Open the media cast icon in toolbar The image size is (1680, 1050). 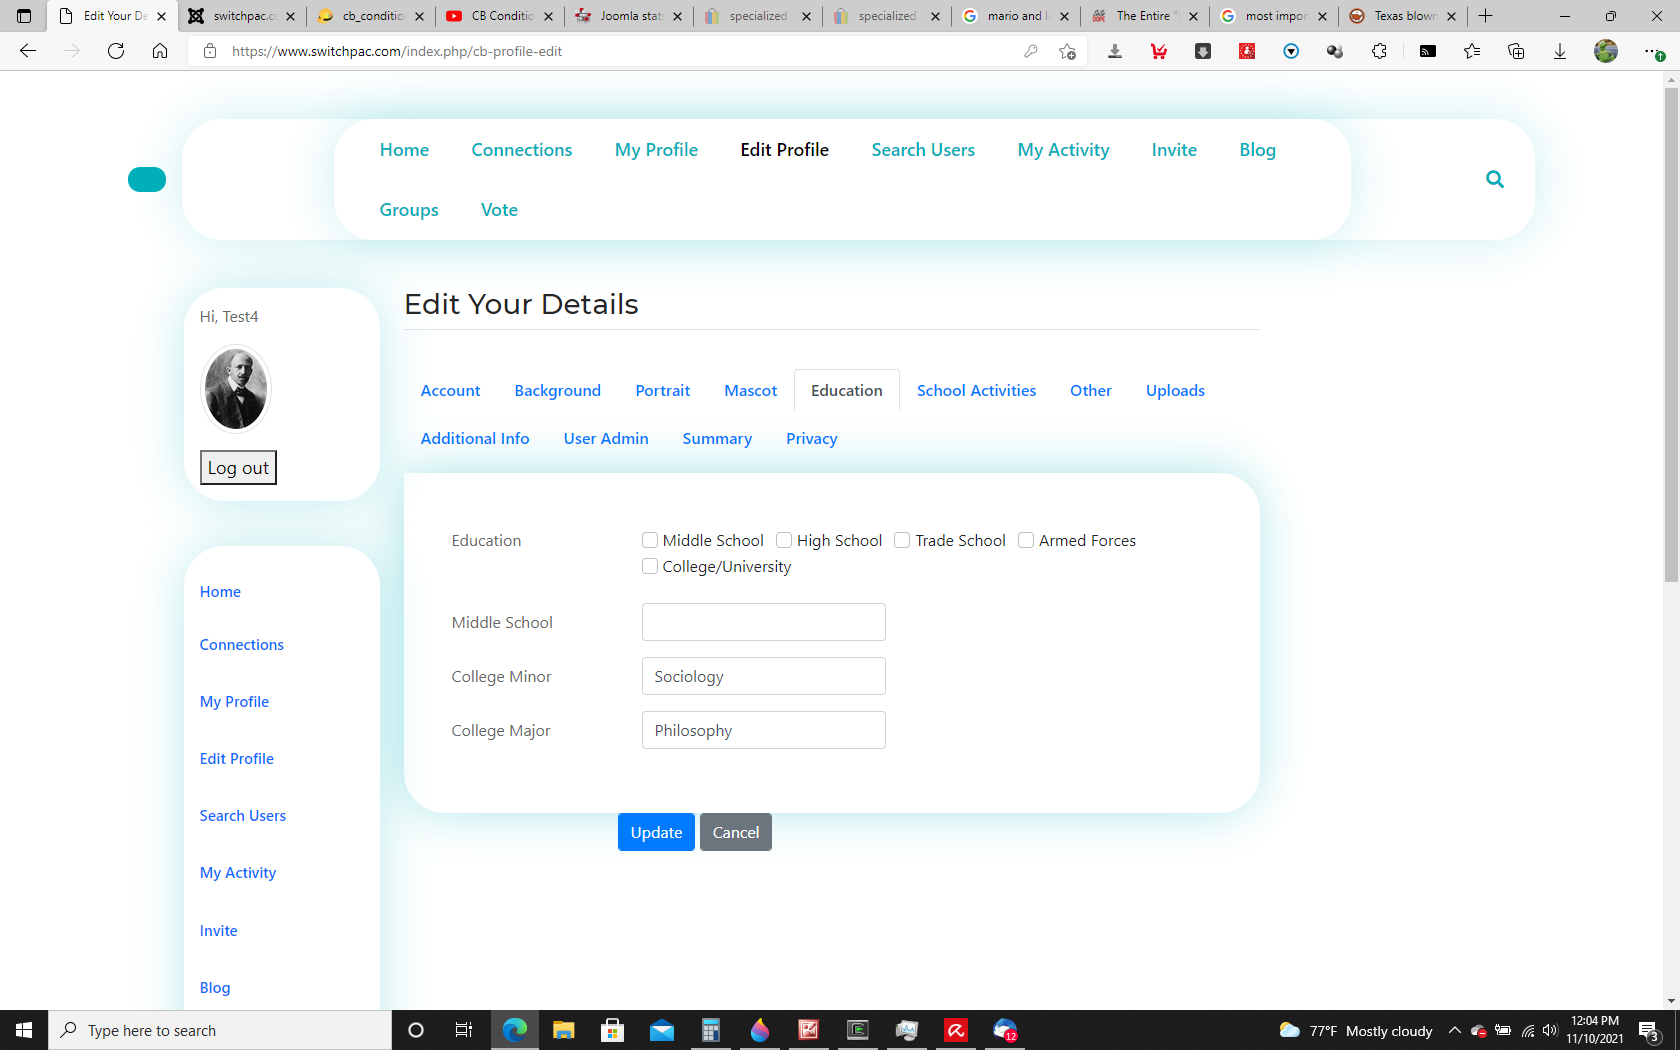pos(1428,51)
